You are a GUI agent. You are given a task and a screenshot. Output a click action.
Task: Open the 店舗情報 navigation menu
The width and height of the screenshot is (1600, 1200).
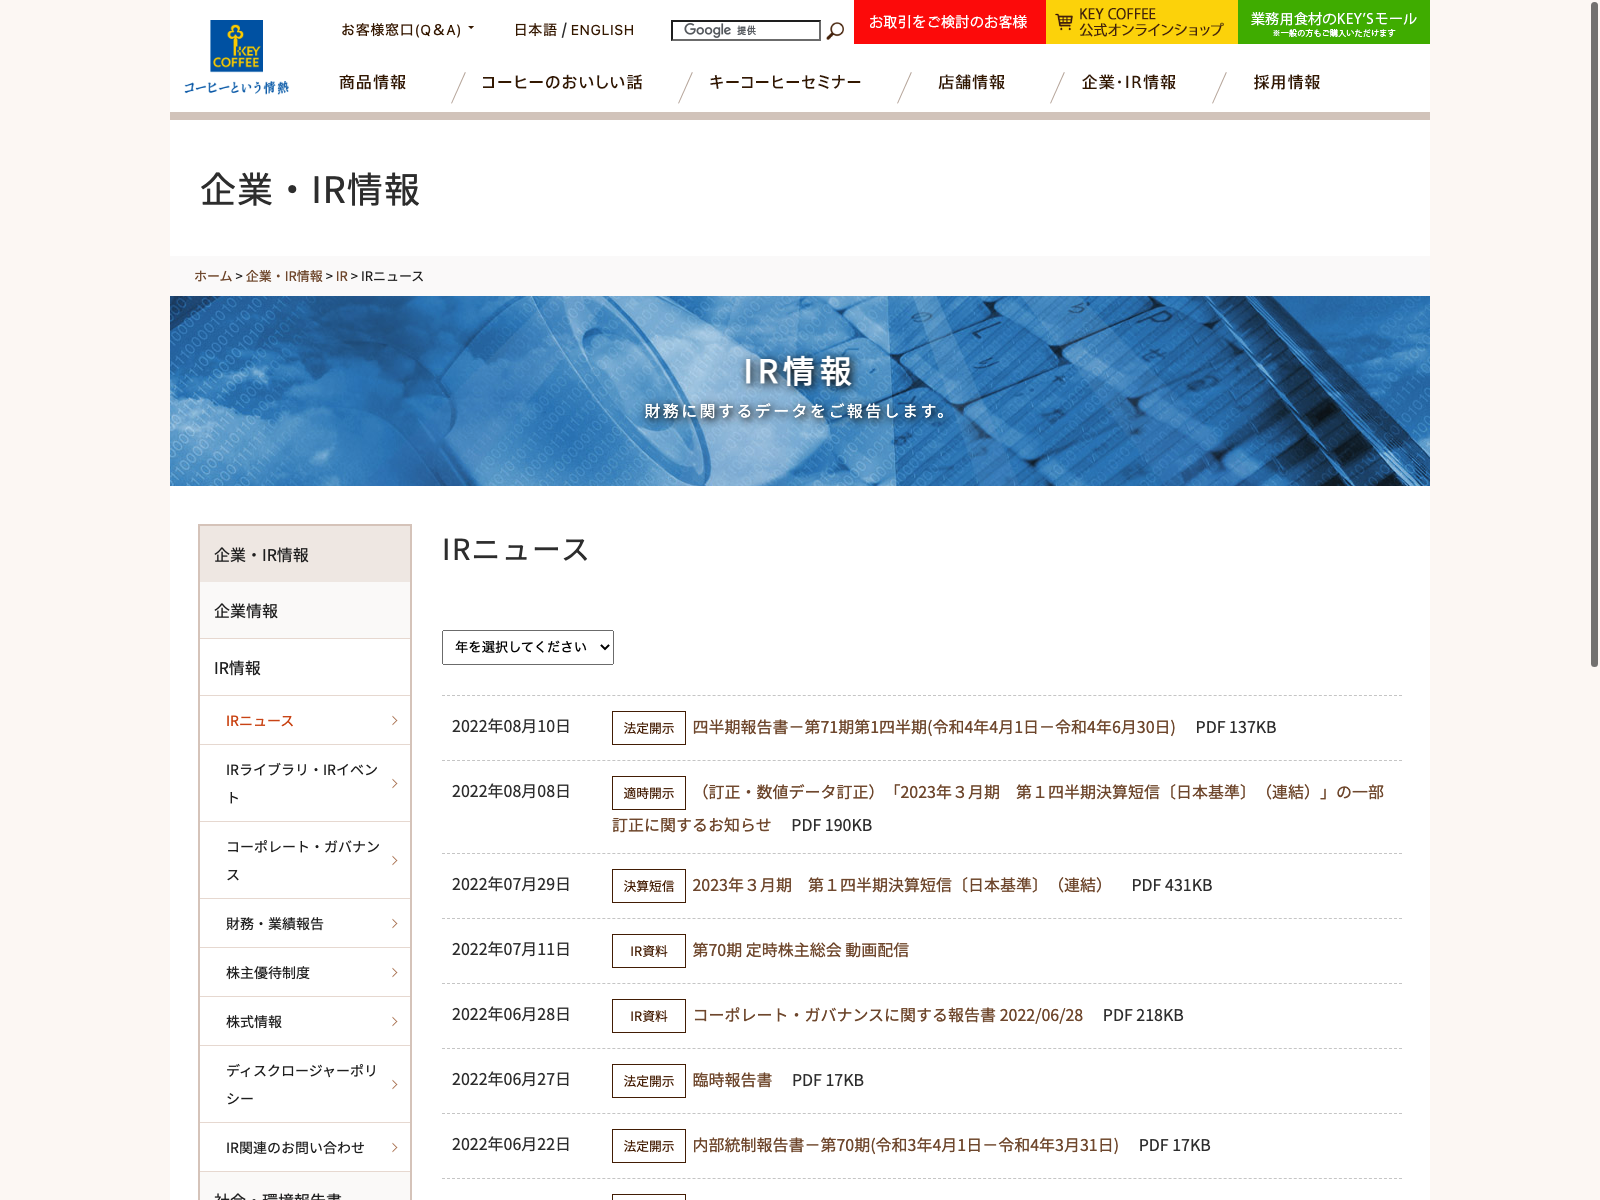pyautogui.click(x=971, y=83)
